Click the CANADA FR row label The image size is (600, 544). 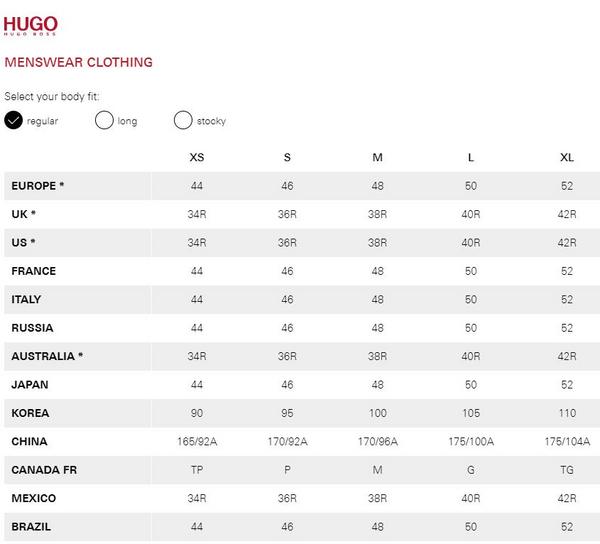coord(44,469)
